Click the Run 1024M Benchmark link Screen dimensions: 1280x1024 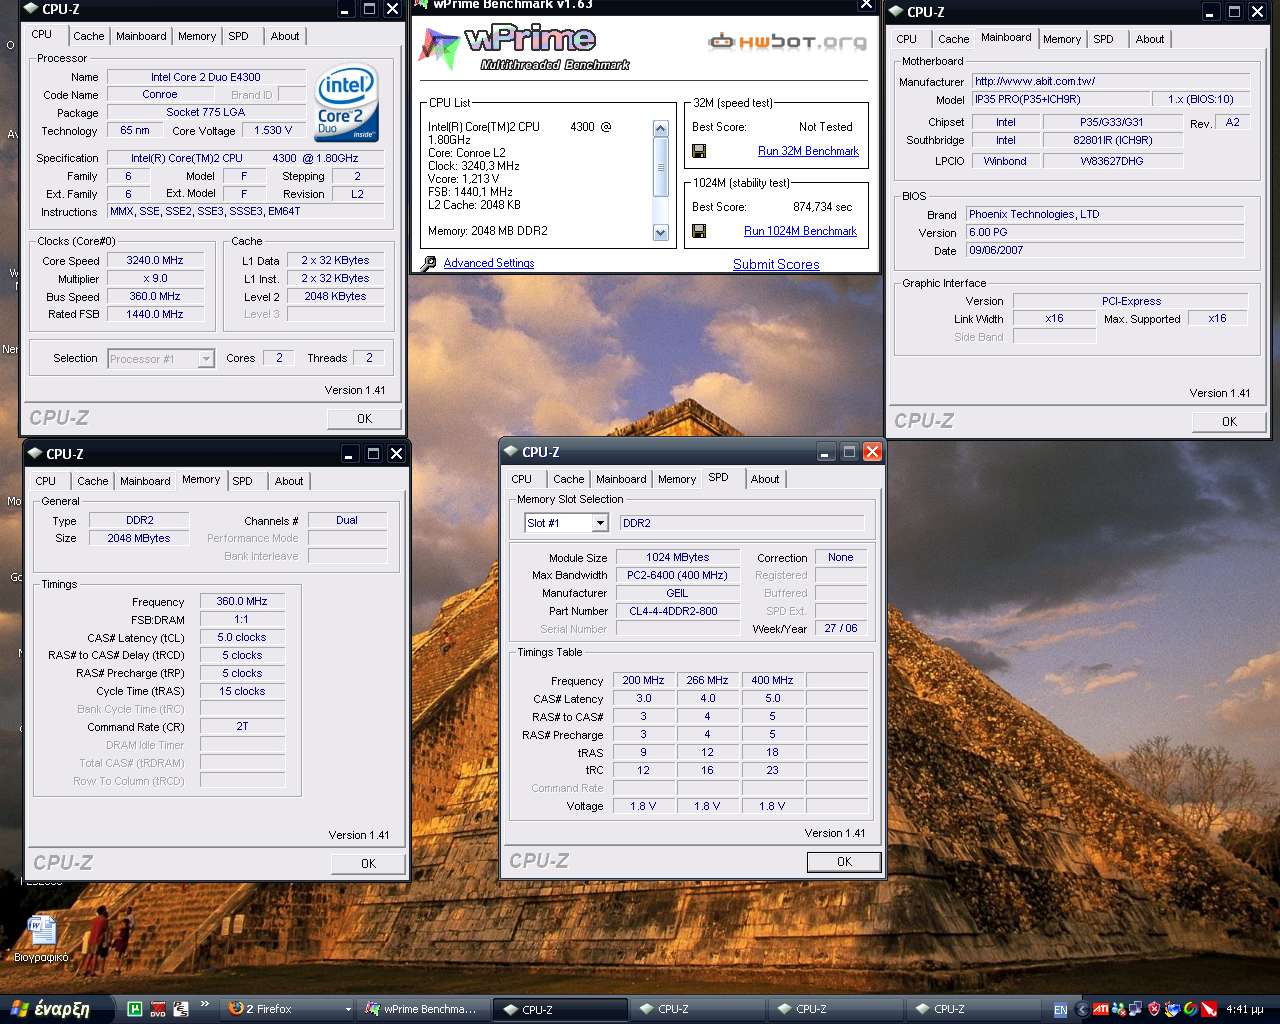(x=800, y=231)
